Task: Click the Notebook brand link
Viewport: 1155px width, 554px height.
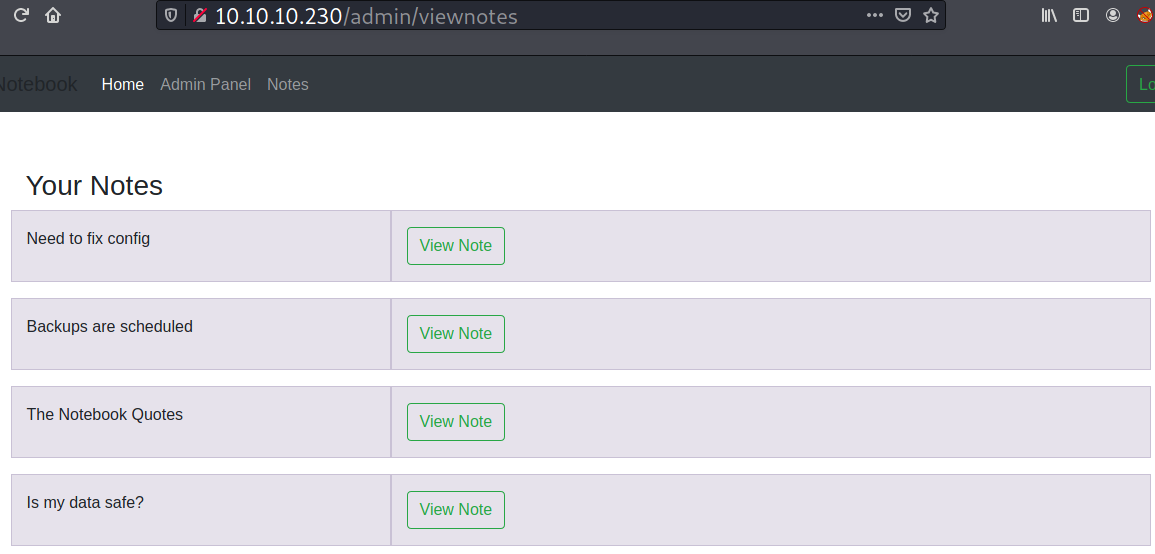Action: click(x=38, y=84)
